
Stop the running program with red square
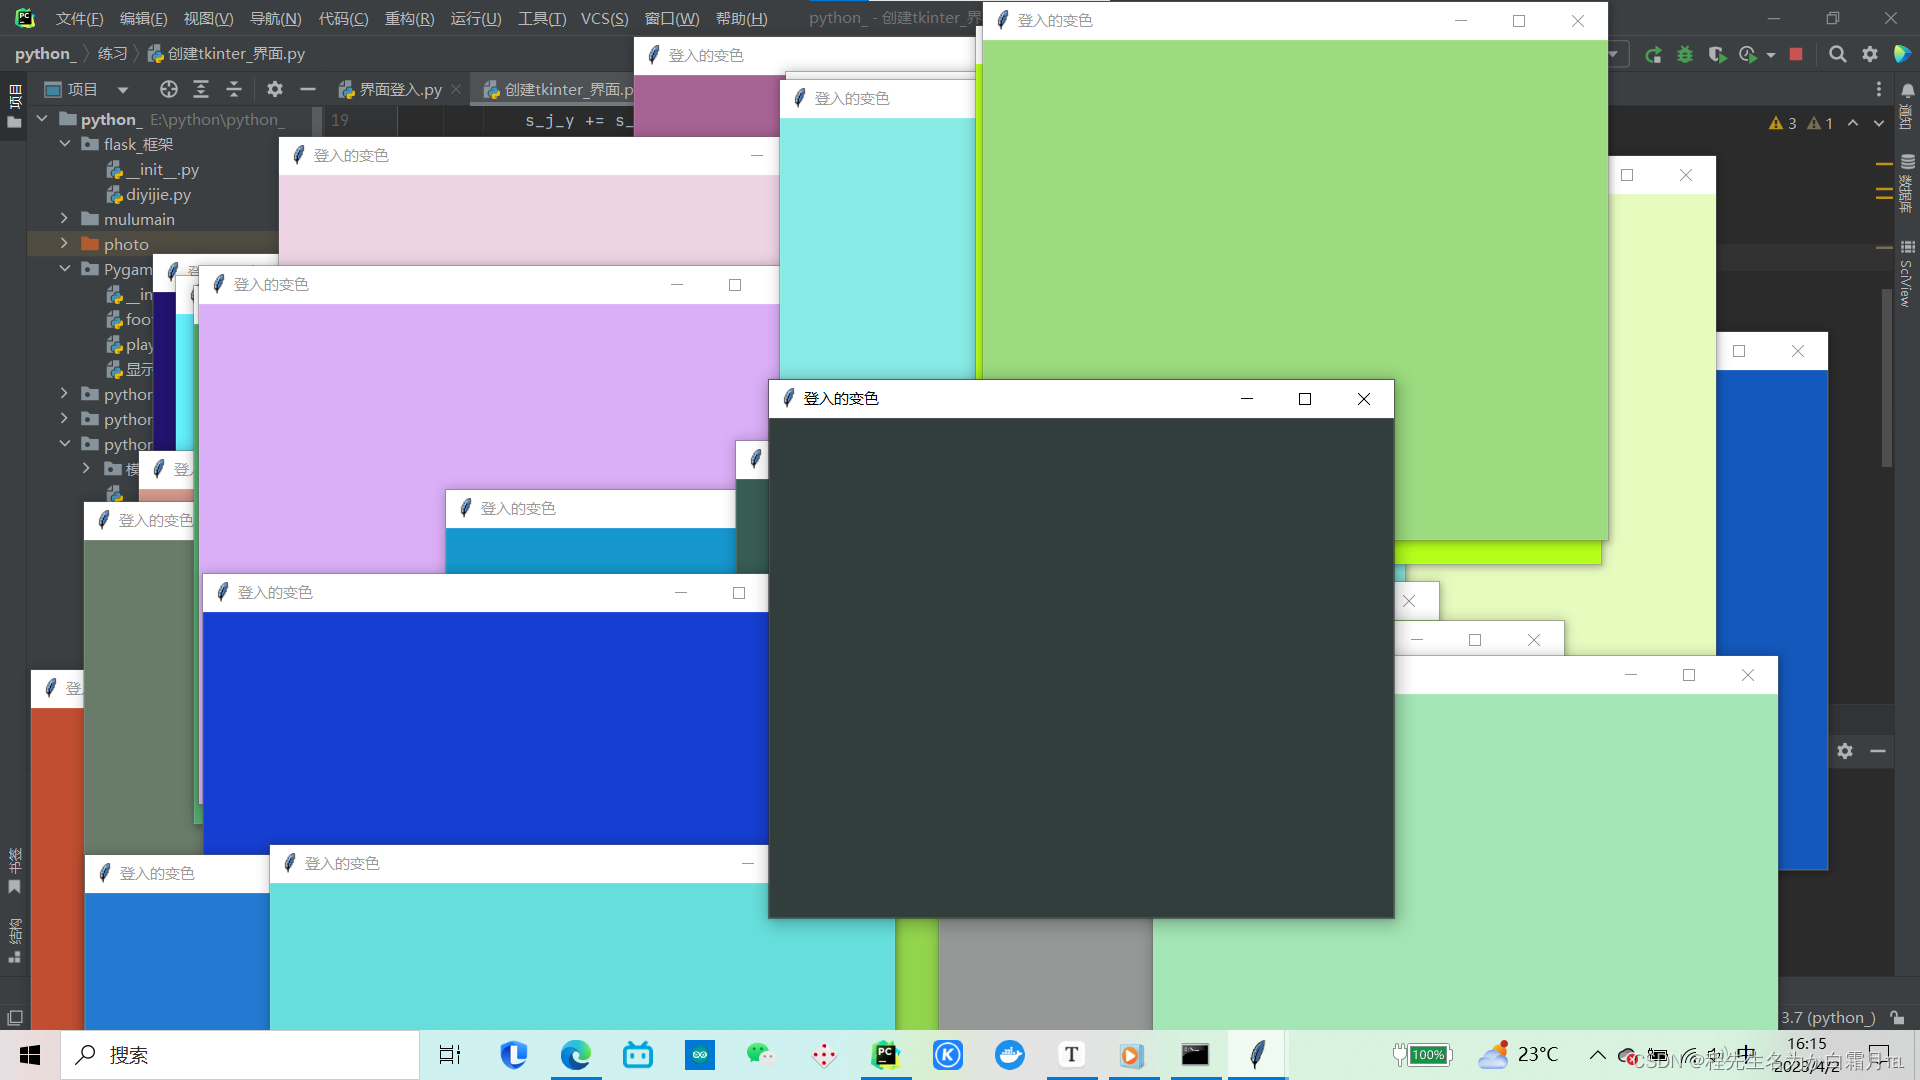click(x=1796, y=55)
